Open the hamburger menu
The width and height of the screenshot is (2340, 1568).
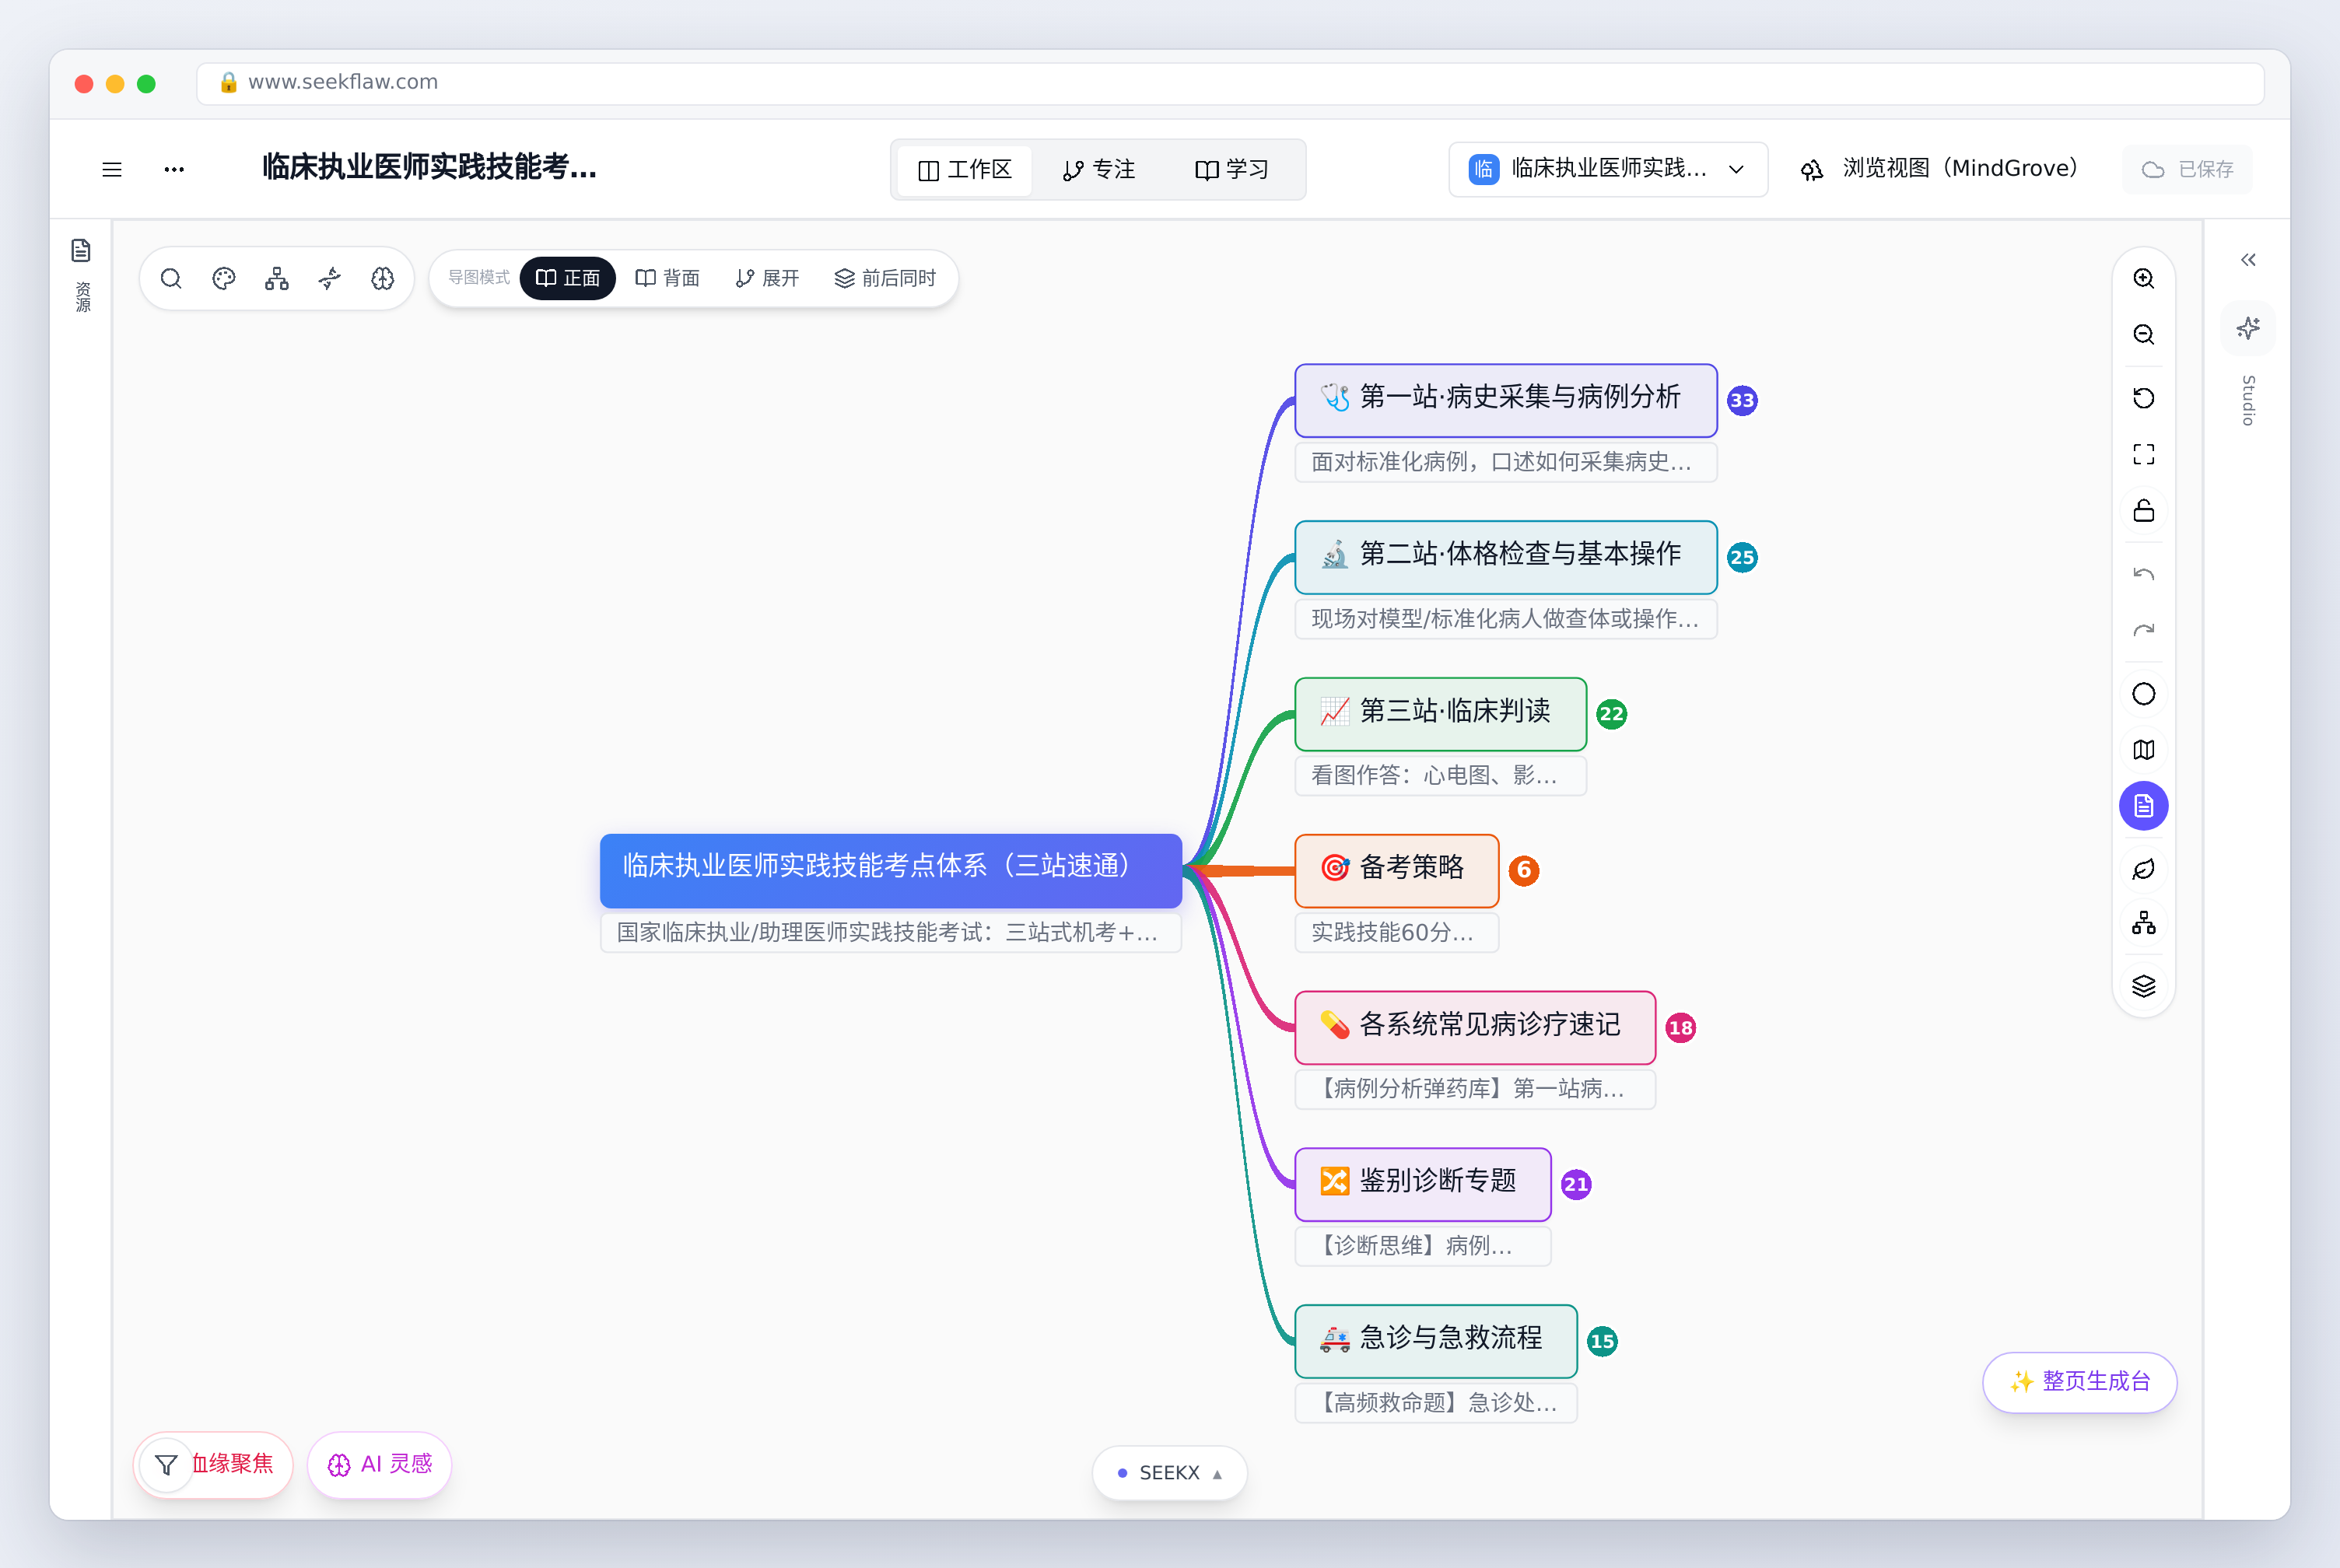[112, 169]
